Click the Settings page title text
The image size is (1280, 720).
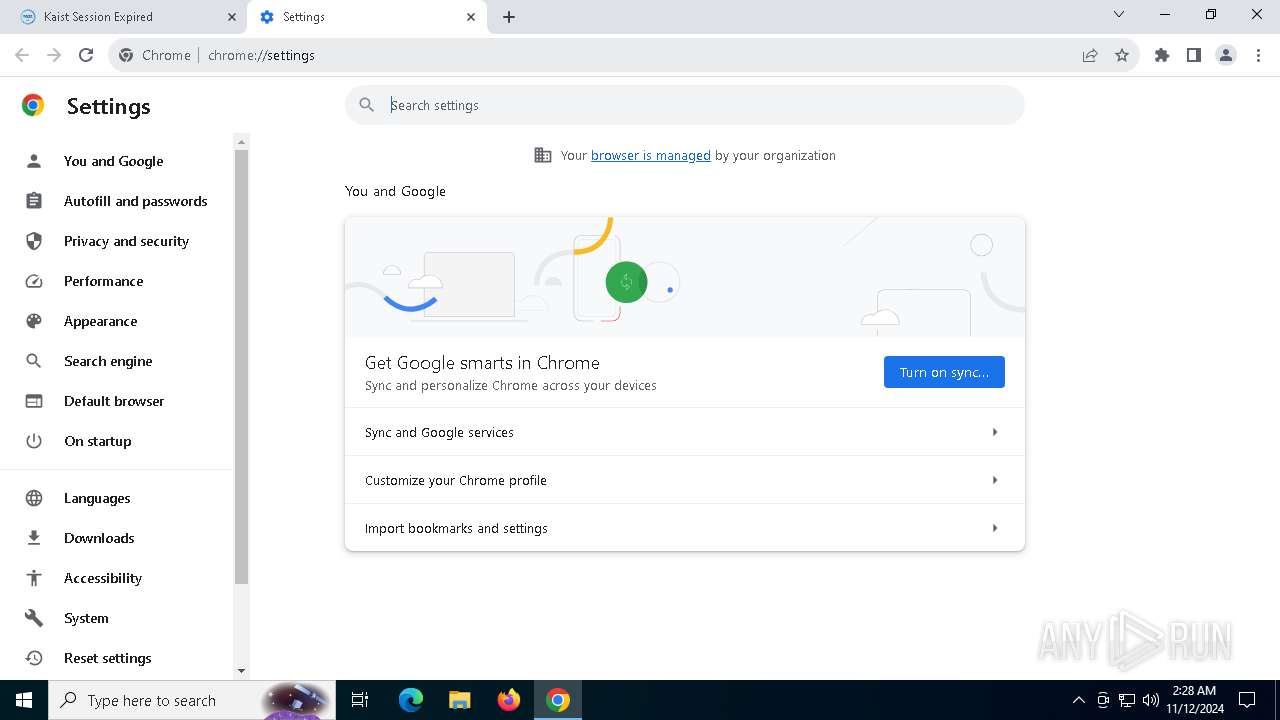pyautogui.click(x=108, y=106)
